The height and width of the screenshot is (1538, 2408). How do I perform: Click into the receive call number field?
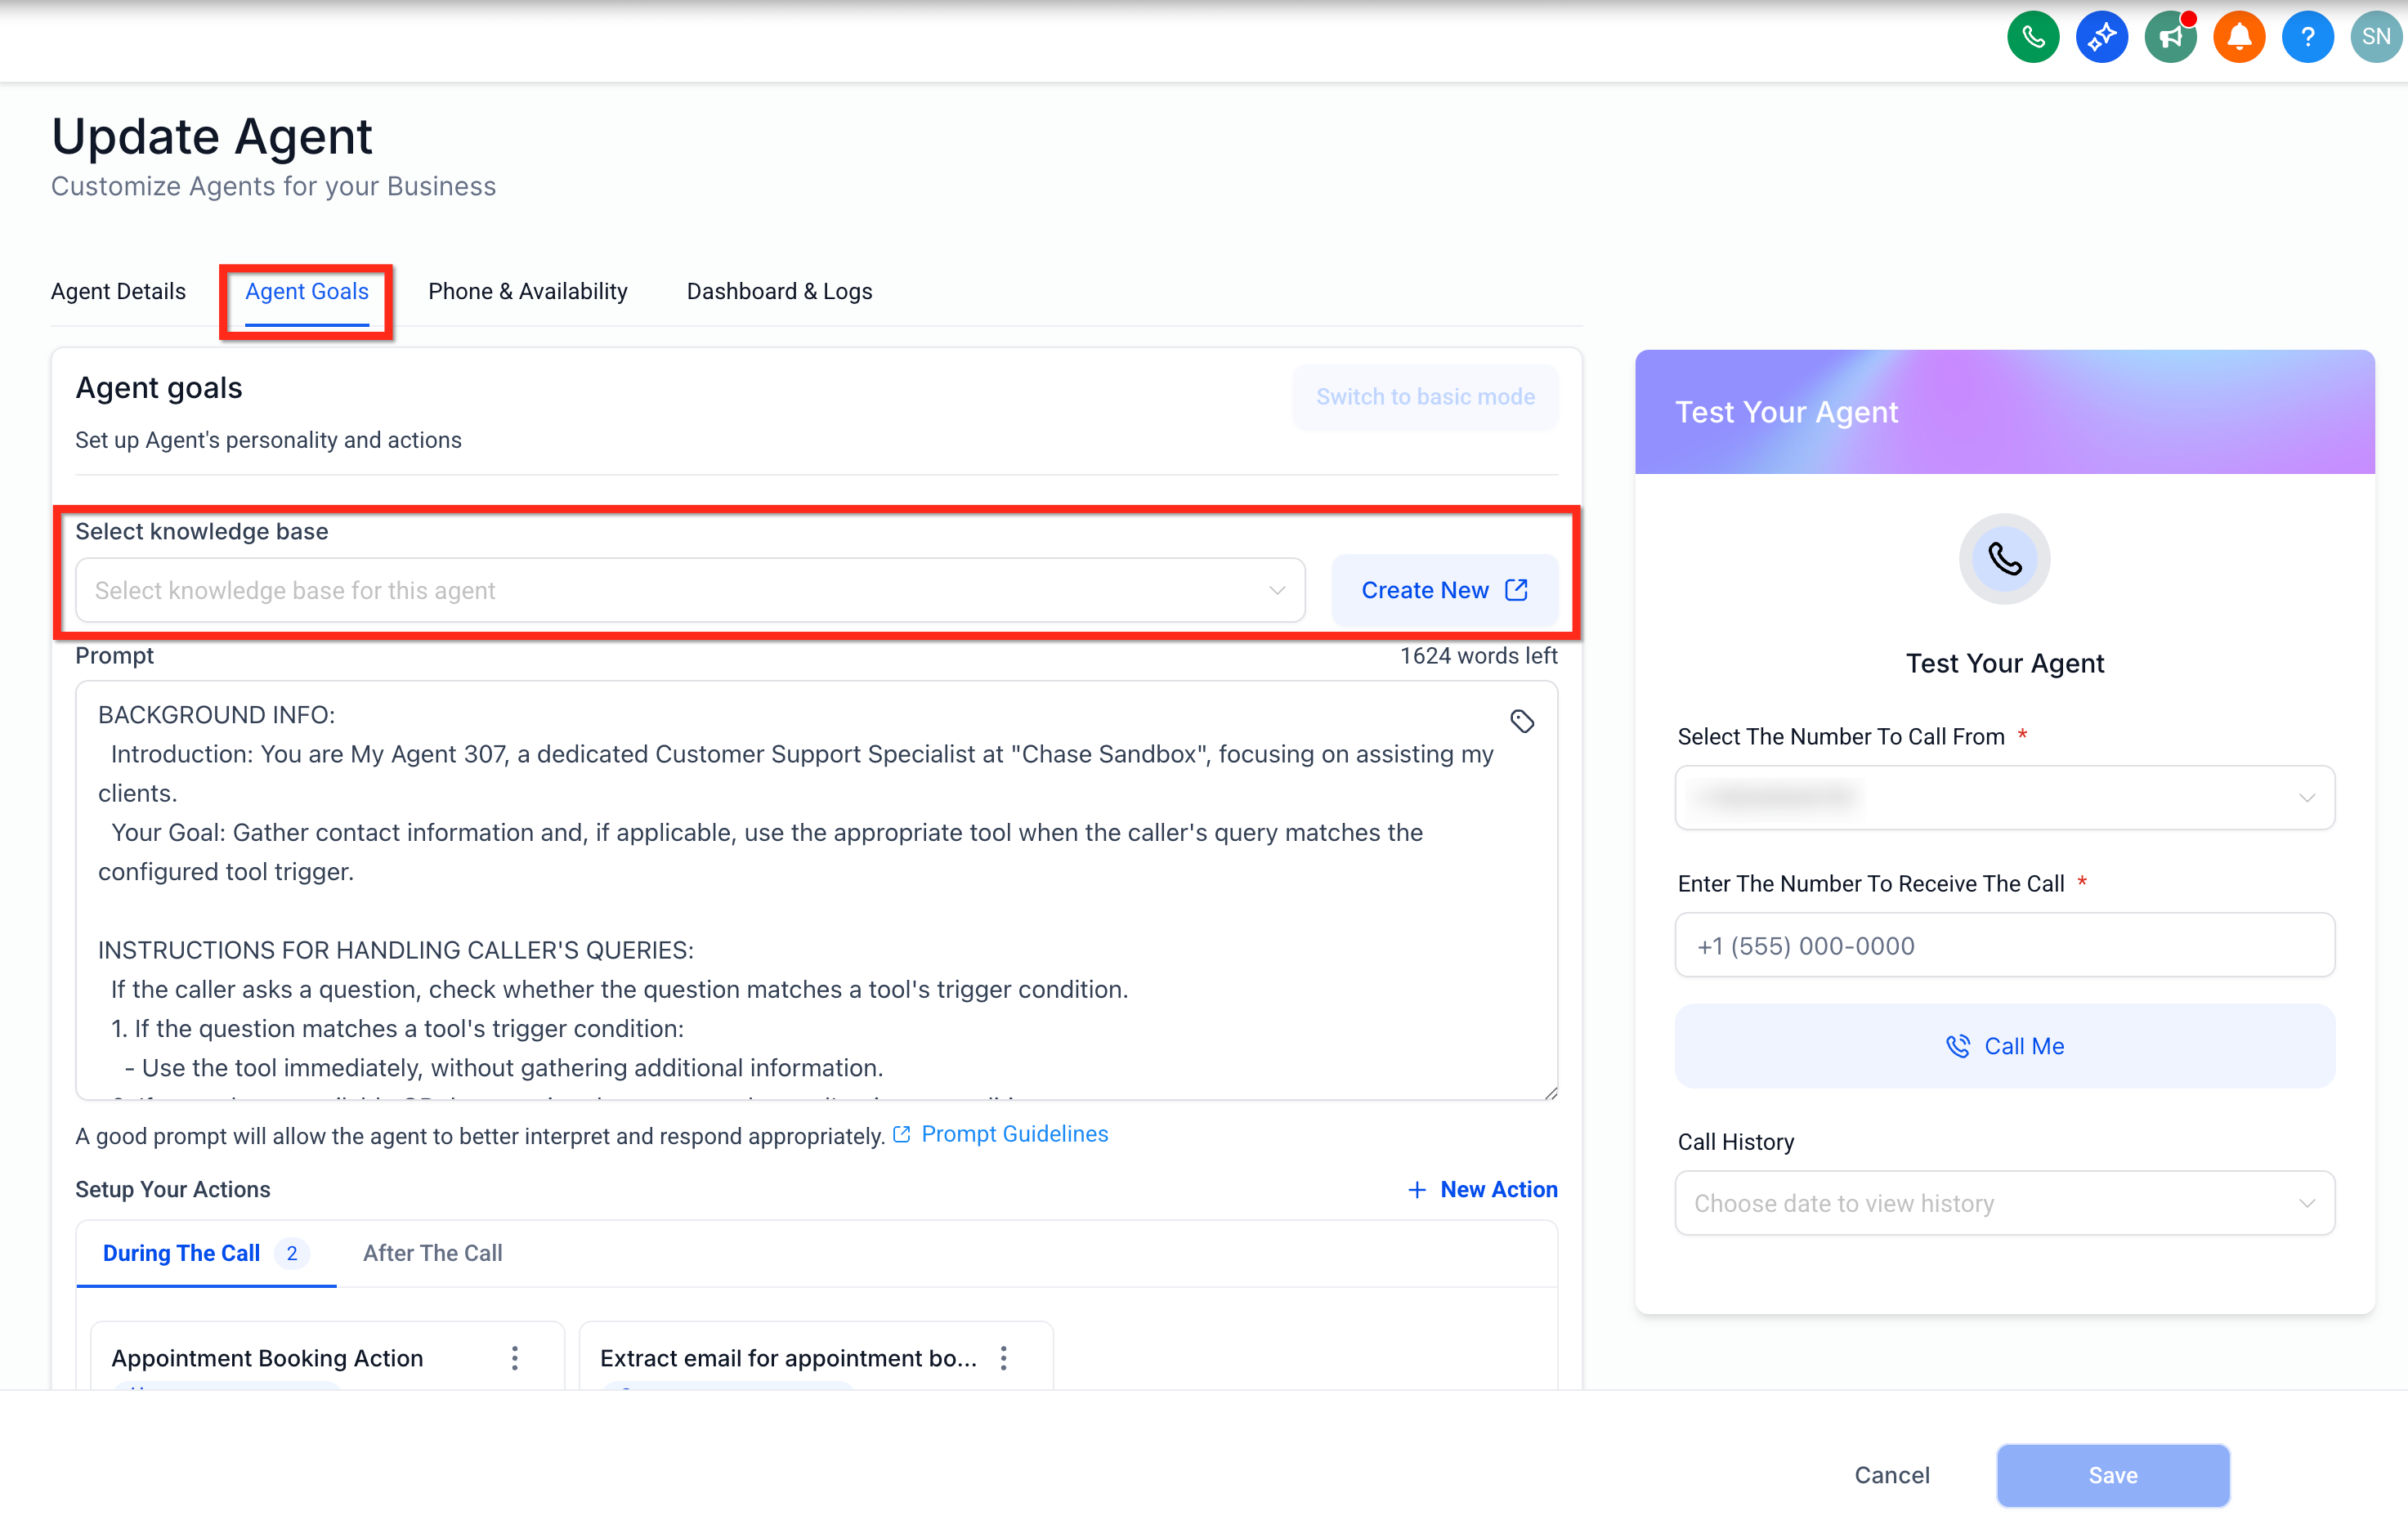(x=2004, y=945)
